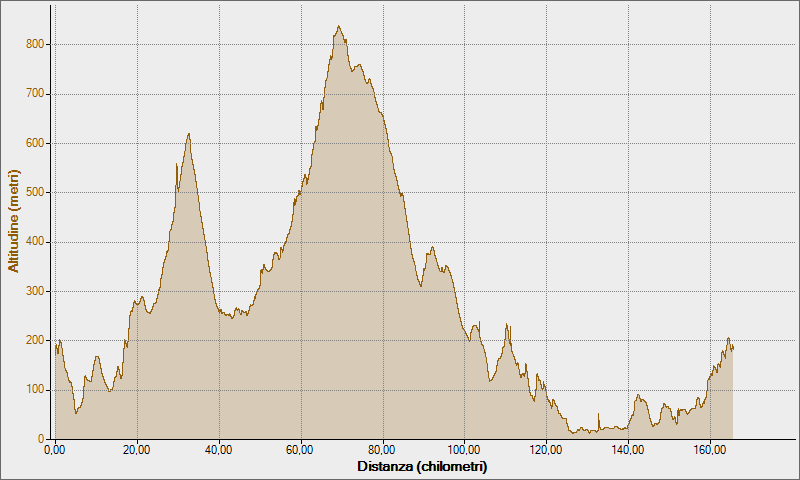Click the 700 altitude axis label

tap(35, 94)
